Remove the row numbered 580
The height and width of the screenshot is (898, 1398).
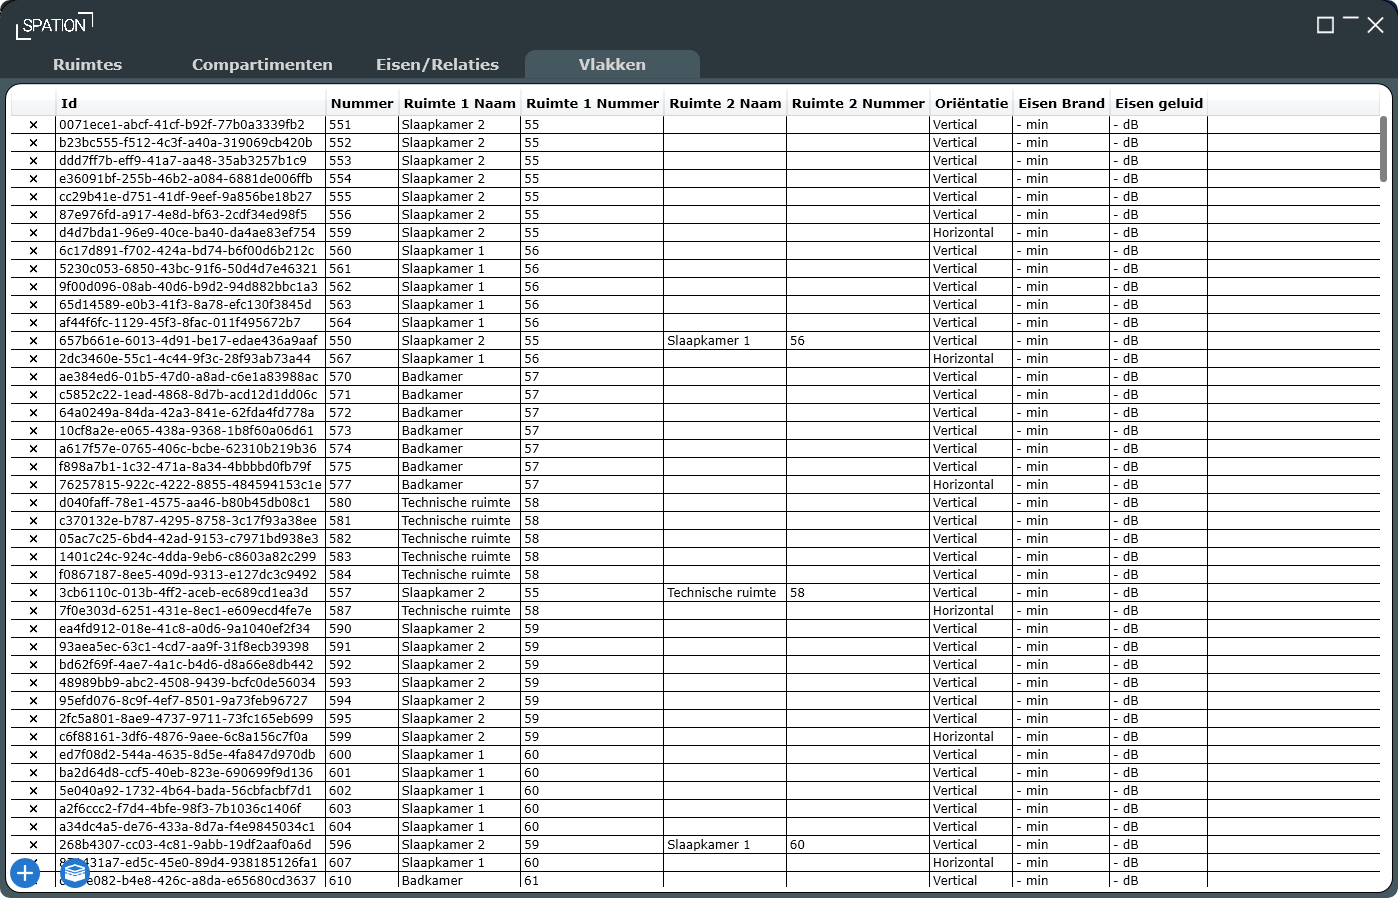(33, 503)
